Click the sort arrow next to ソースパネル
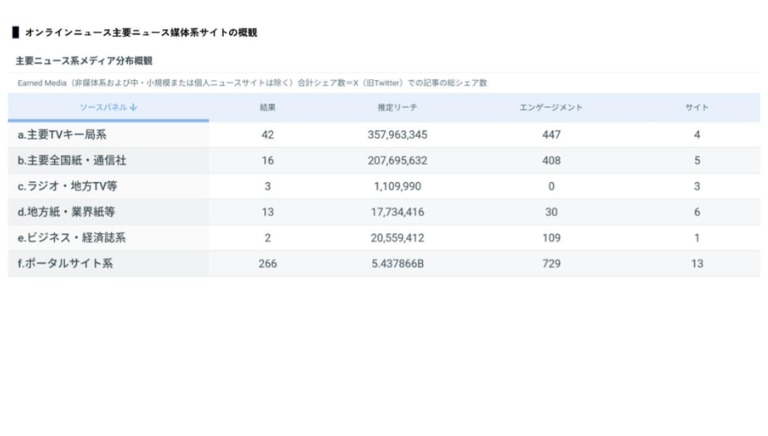The height and width of the screenshot is (436, 768). (133, 107)
